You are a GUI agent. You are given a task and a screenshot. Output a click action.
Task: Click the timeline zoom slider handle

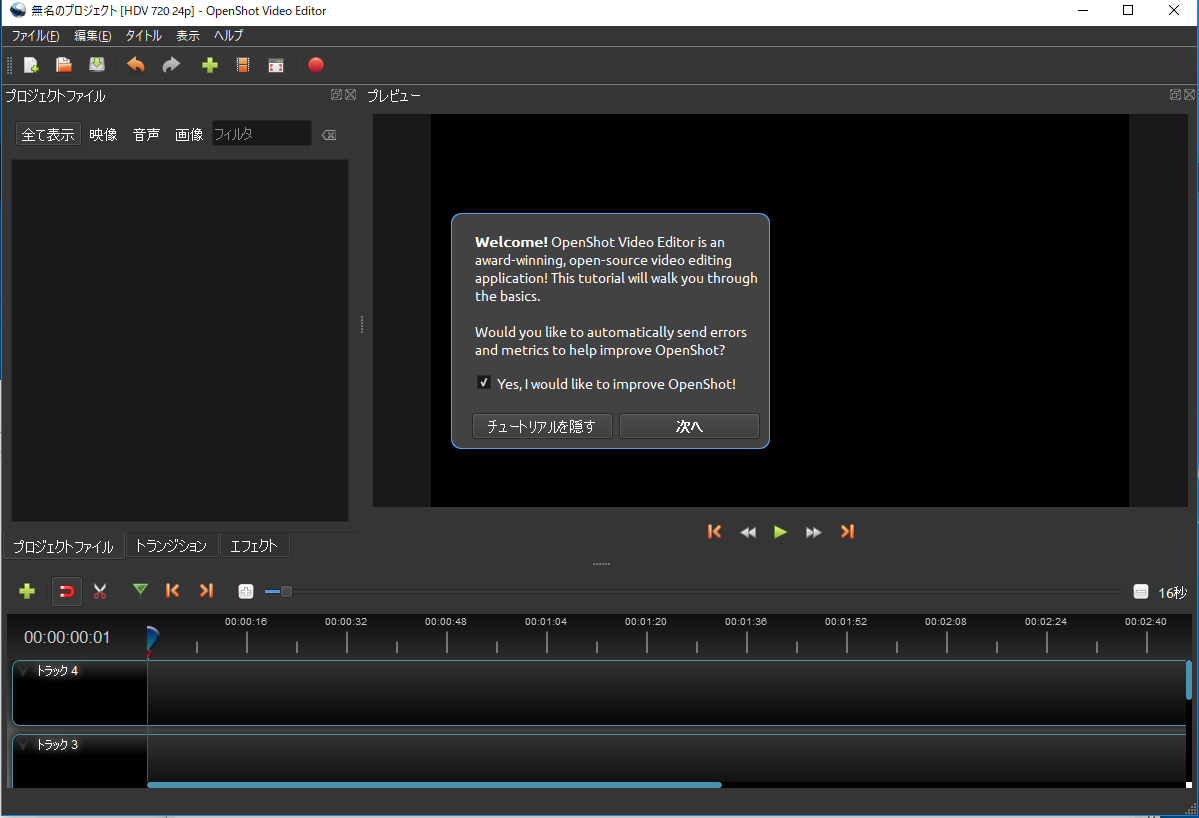click(286, 592)
